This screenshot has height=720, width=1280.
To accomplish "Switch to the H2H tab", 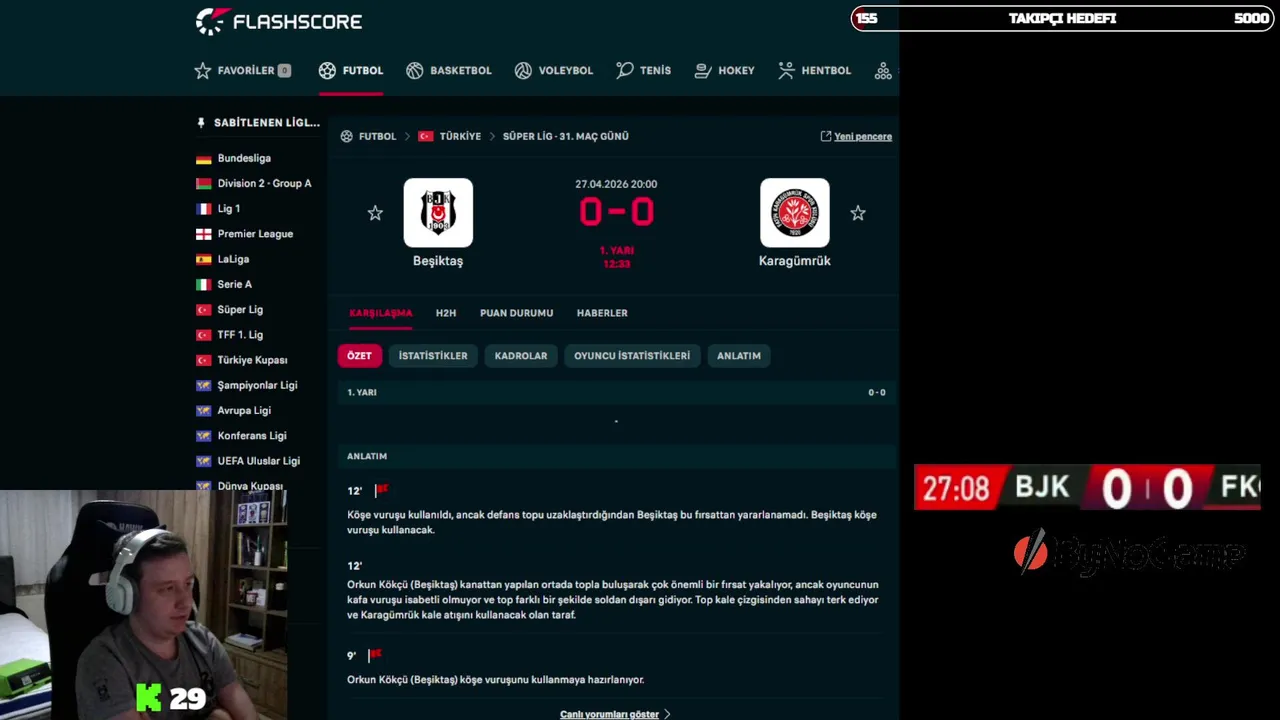I will click(446, 313).
